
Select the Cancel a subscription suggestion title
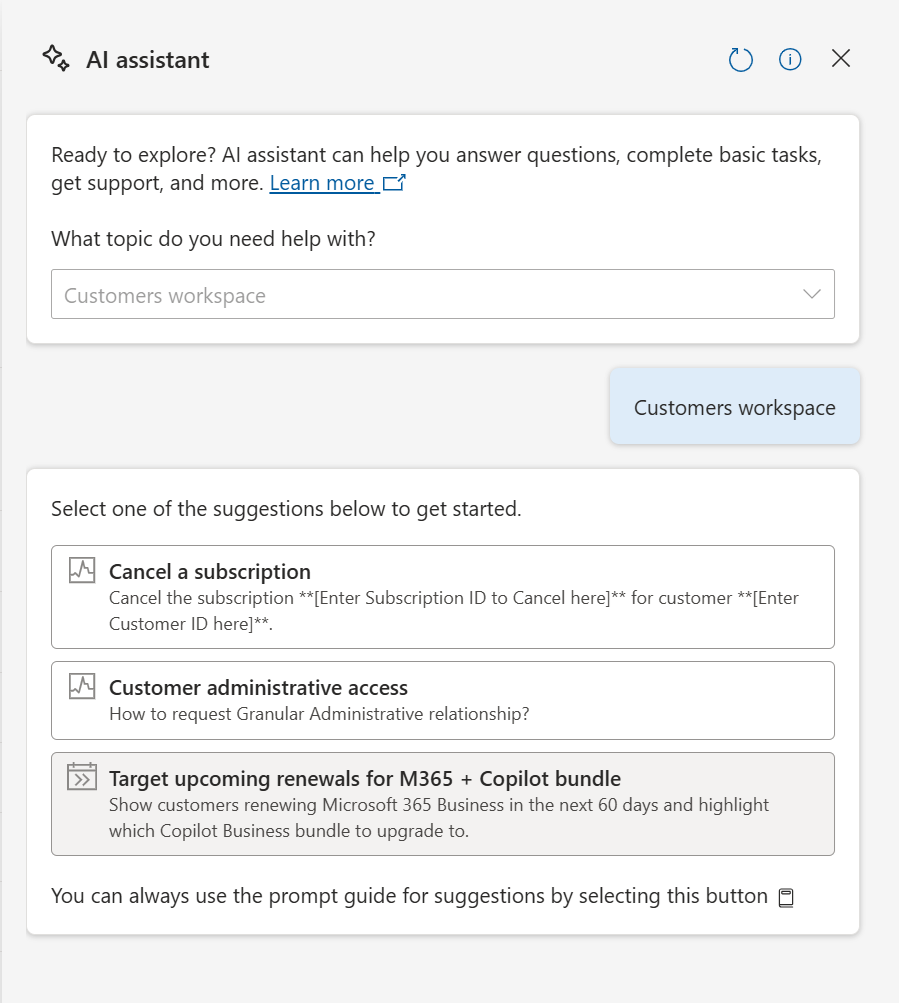(x=210, y=572)
